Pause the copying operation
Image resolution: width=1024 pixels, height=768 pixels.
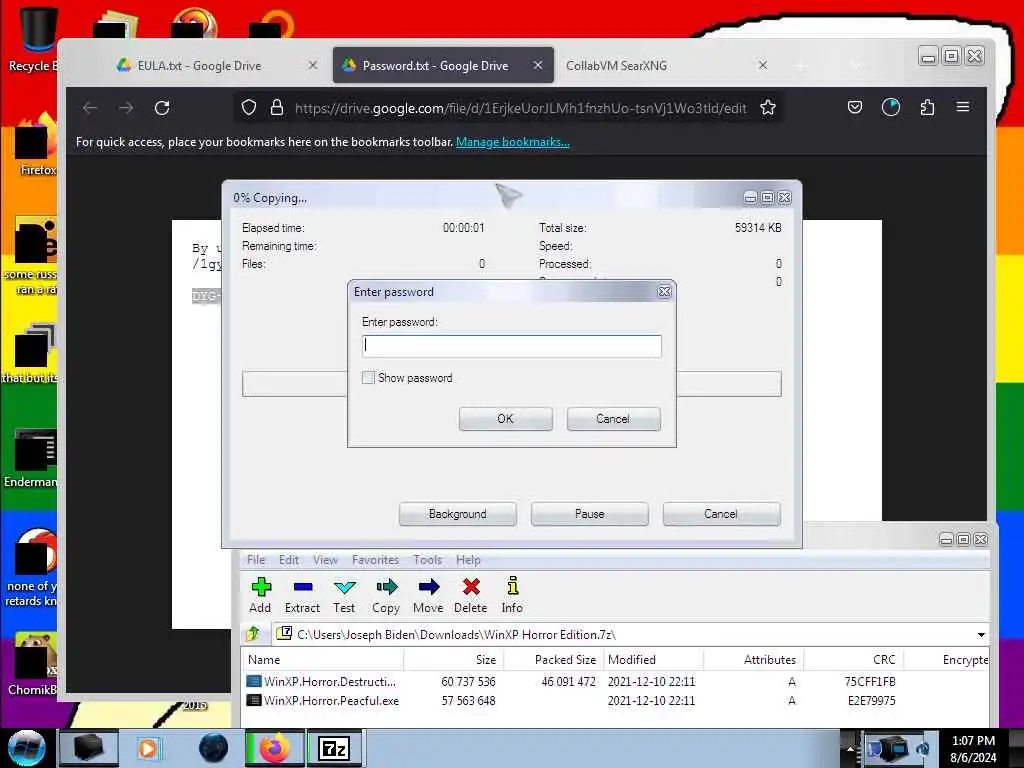590,514
